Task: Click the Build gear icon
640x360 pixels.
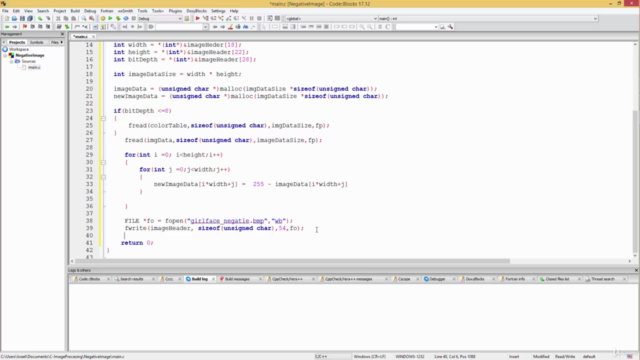Action: (102, 18)
